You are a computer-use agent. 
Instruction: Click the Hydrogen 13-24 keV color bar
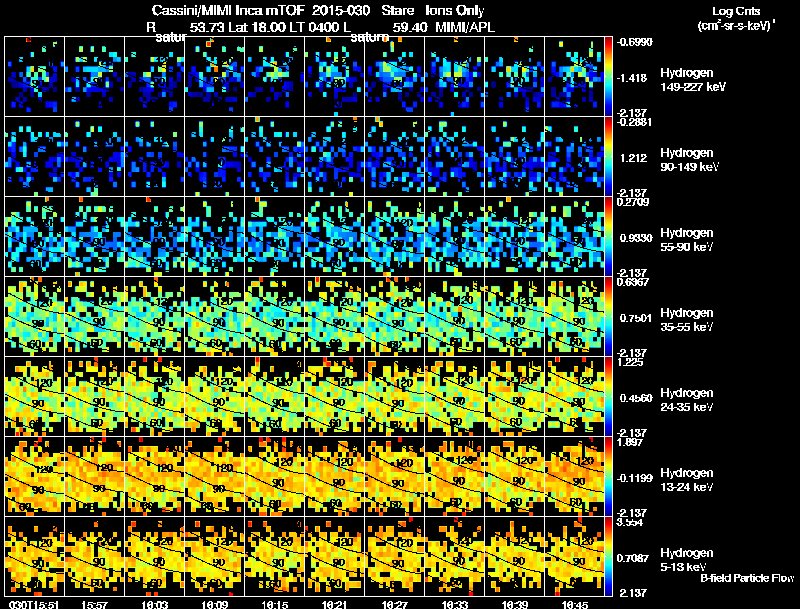609,477
